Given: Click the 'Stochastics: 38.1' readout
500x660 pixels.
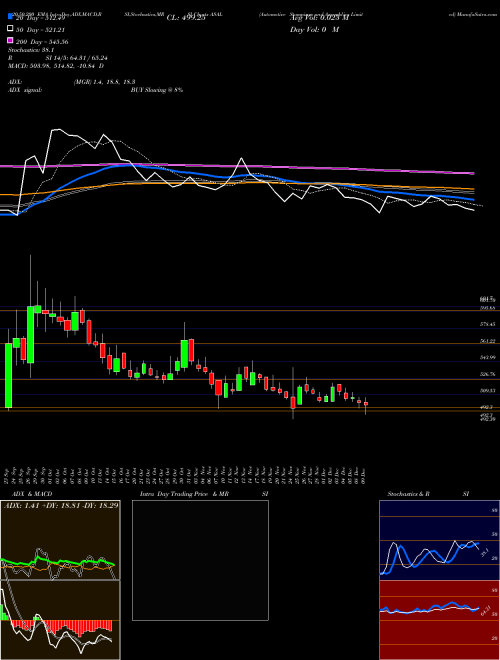Looking at the screenshot, I should [x=31, y=50].
